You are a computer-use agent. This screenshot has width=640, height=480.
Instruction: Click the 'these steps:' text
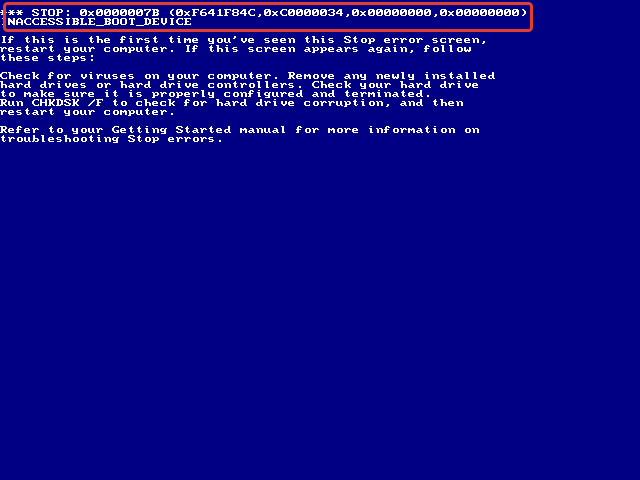(47, 58)
